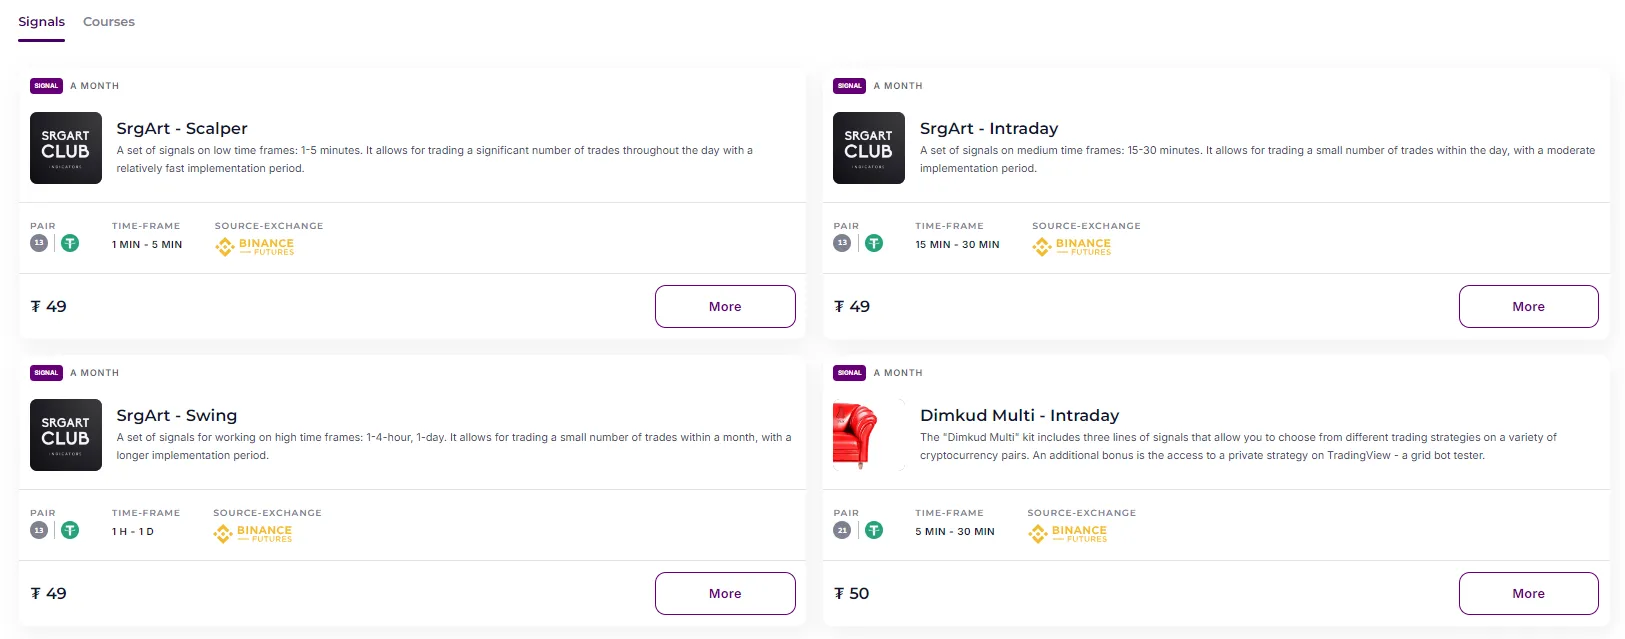The image size is (1625, 639).
Task: Click the SrgArt - Swing title
Action: pos(177,415)
